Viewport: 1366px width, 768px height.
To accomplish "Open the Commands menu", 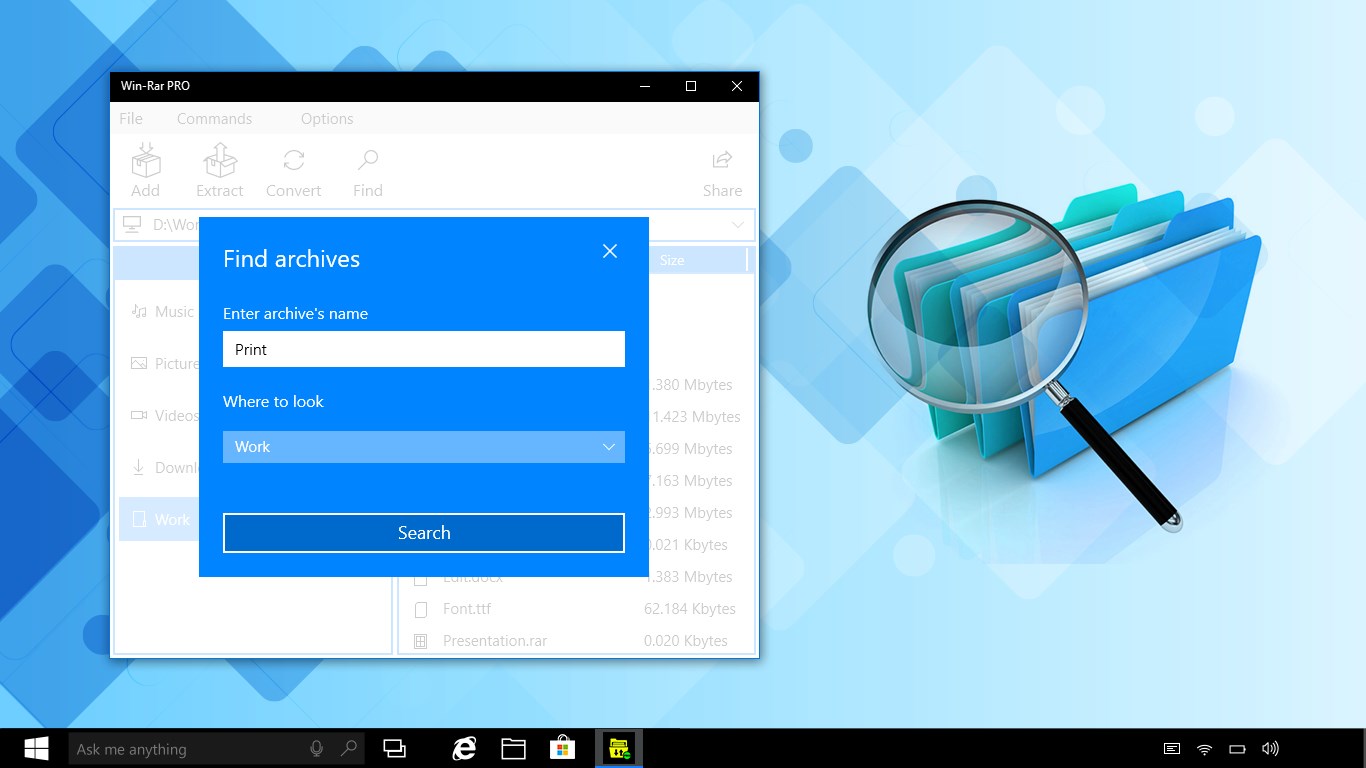I will click(x=214, y=118).
